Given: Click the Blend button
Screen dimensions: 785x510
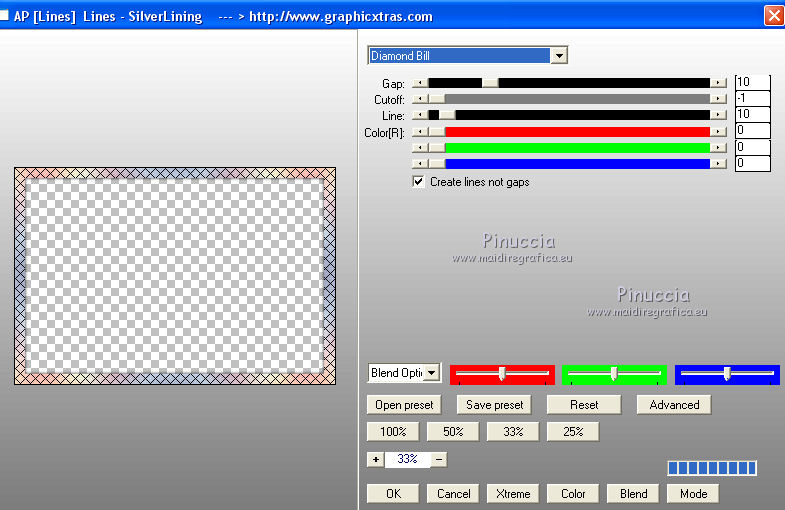Looking at the screenshot, I should pyautogui.click(x=633, y=493).
